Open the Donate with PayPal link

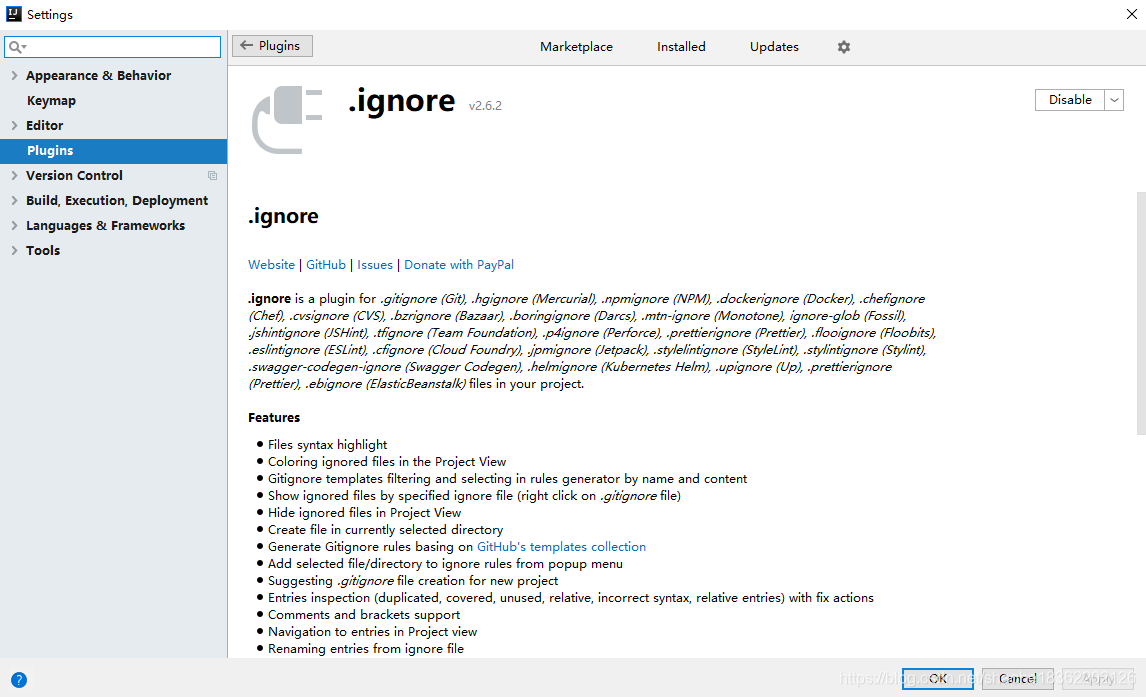pos(458,264)
